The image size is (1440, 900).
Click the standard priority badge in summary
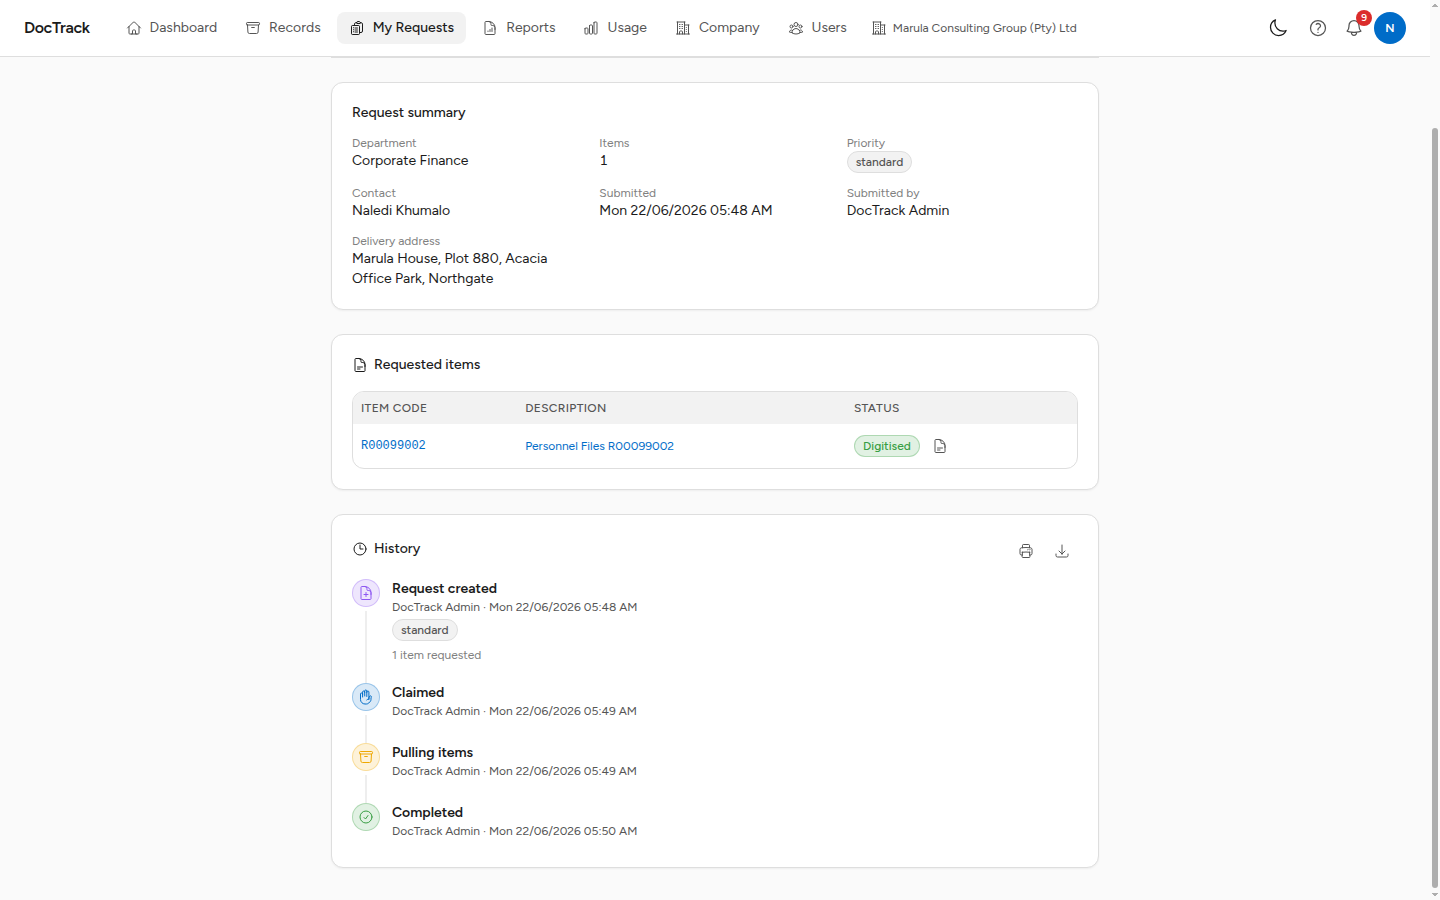click(879, 162)
